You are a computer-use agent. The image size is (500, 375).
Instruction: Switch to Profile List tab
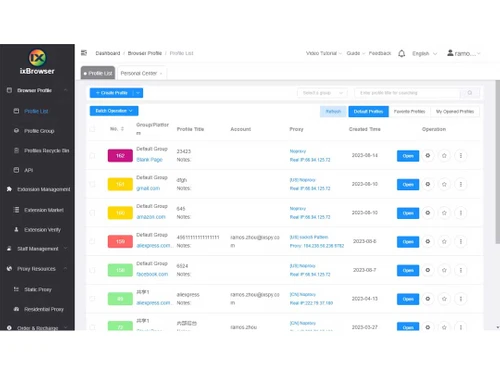tap(98, 73)
